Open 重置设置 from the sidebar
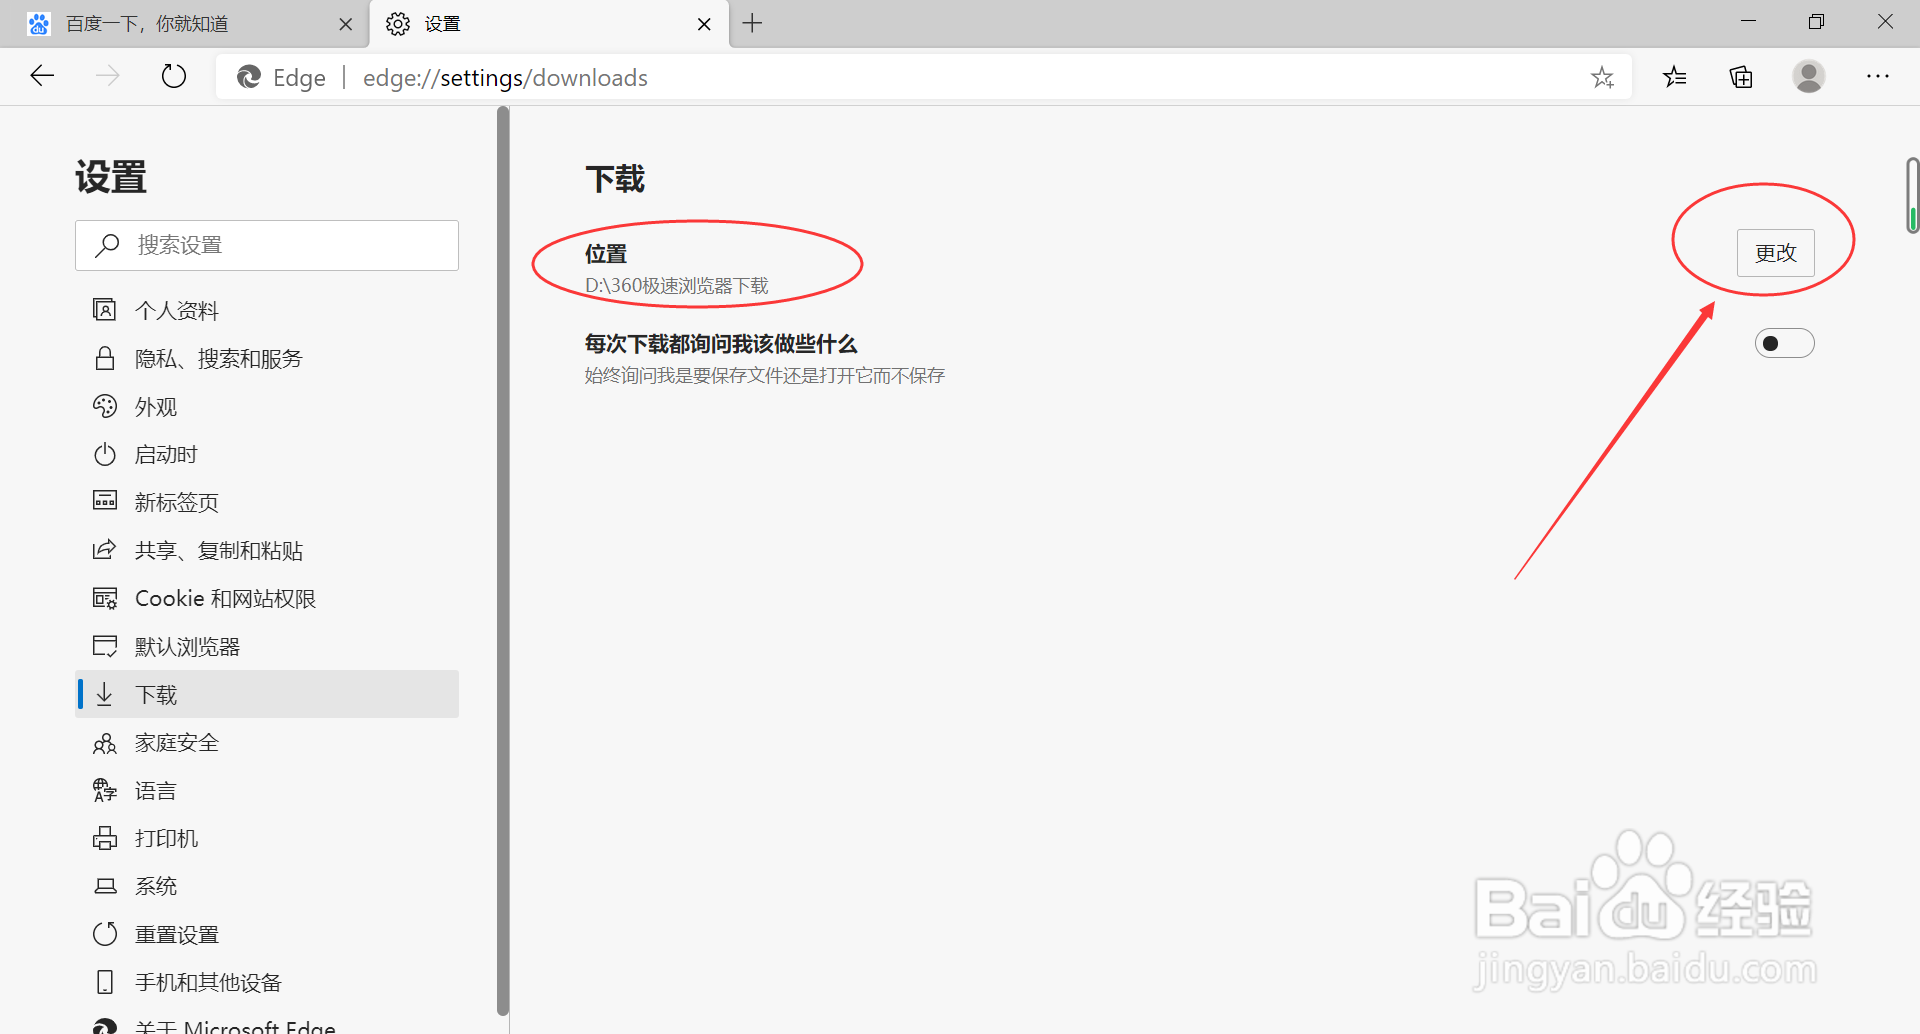The width and height of the screenshot is (1920, 1034). tap(177, 934)
